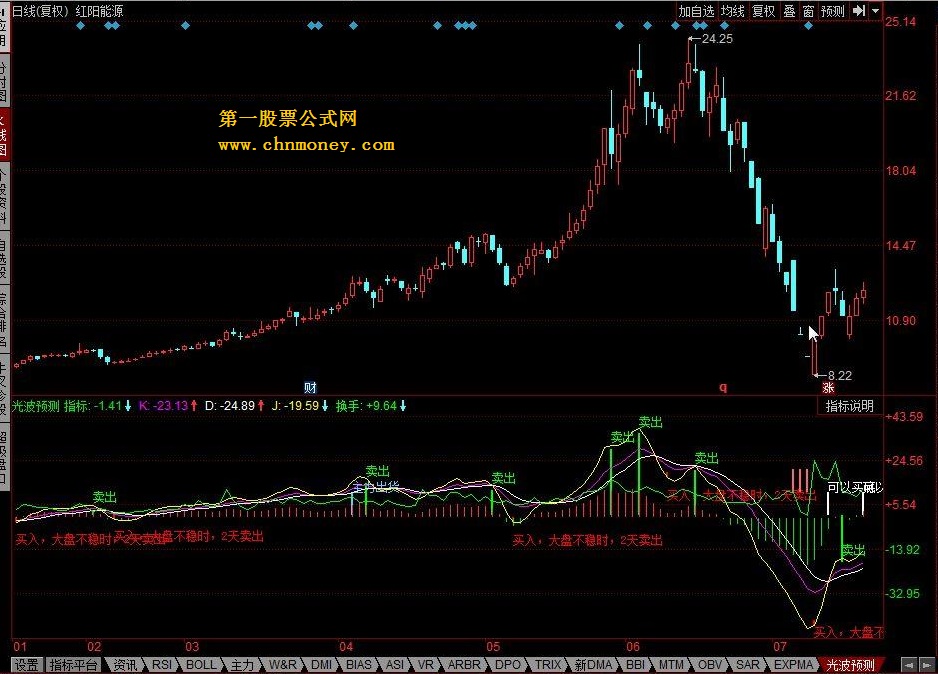The width and height of the screenshot is (938, 674).
Task: Switch to the DPO indicator tab
Action: (x=508, y=665)
